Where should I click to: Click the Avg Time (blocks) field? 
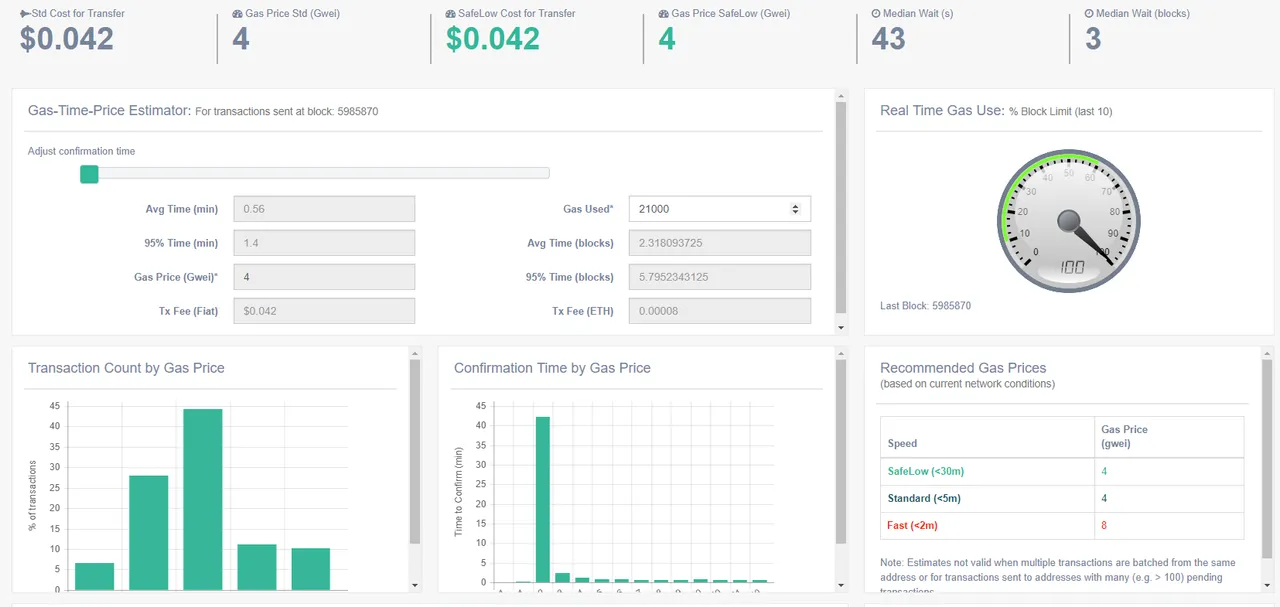719,243
